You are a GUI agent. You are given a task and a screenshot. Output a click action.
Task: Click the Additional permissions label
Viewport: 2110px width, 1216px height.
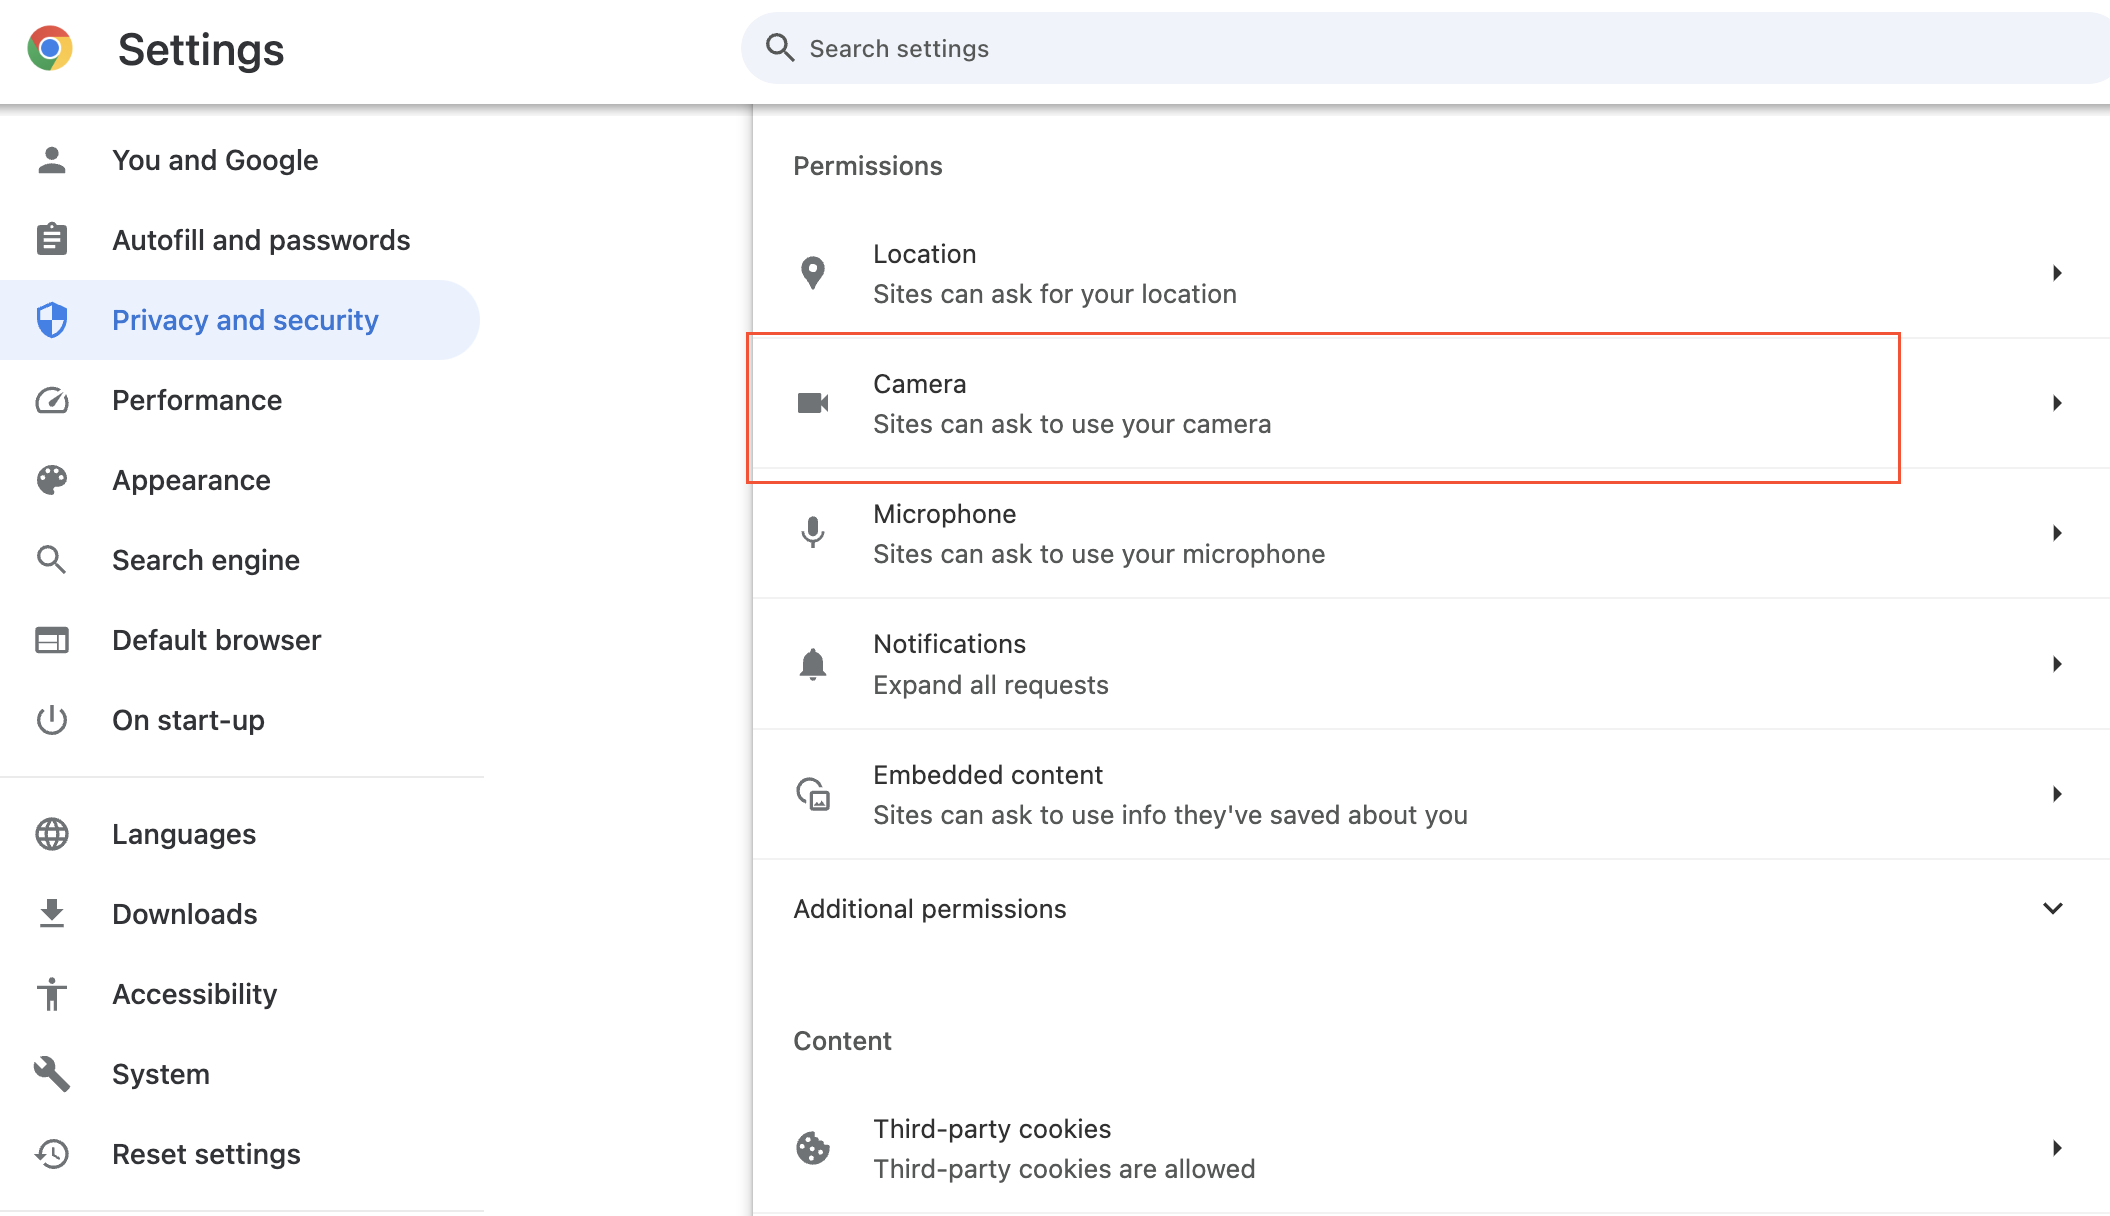929,909
